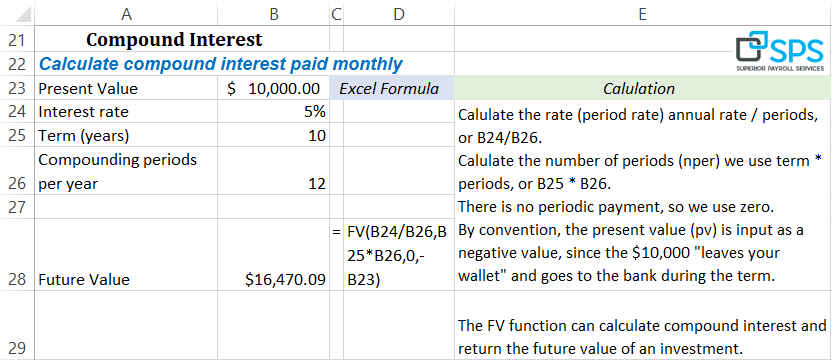Viewport: 832px width, 360px height.
Task: Select column D header
Action: coord(399,13)
